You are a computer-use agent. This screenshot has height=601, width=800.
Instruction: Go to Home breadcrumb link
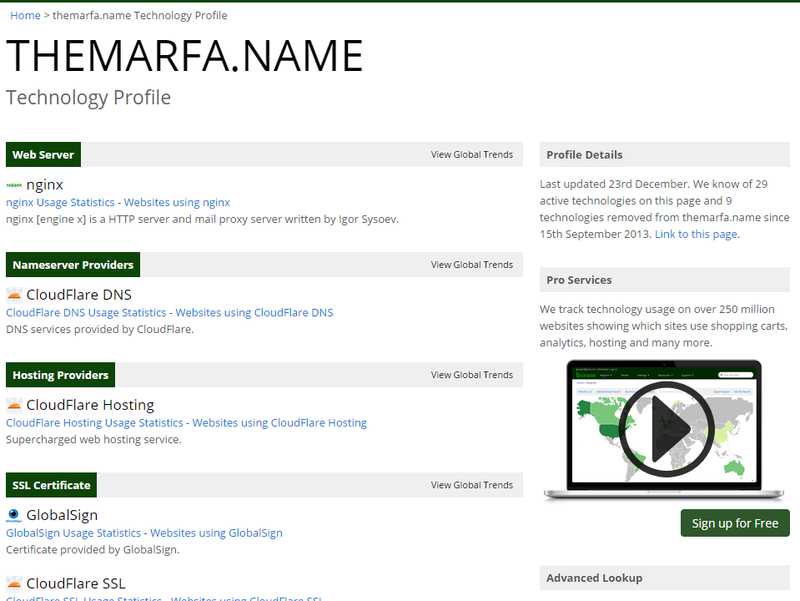click(x=25, y=15)
